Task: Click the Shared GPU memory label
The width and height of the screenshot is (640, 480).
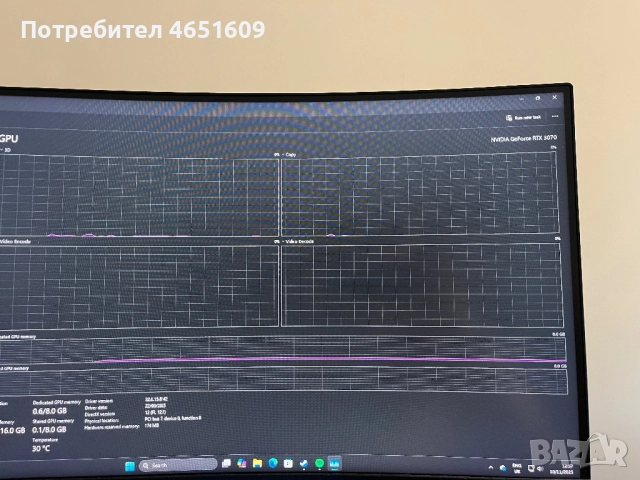Action: click(x=53, y=421)
